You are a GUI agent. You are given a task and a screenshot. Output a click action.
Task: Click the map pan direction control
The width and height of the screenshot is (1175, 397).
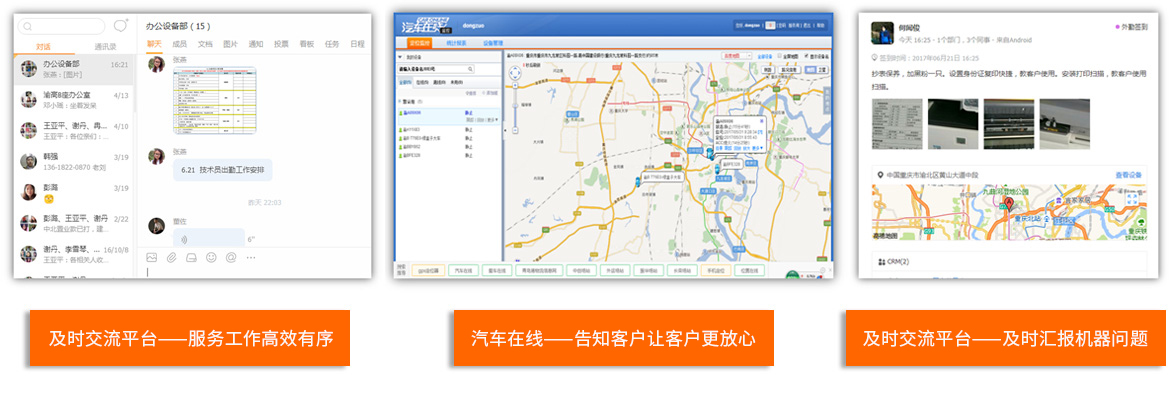[514, 74]
